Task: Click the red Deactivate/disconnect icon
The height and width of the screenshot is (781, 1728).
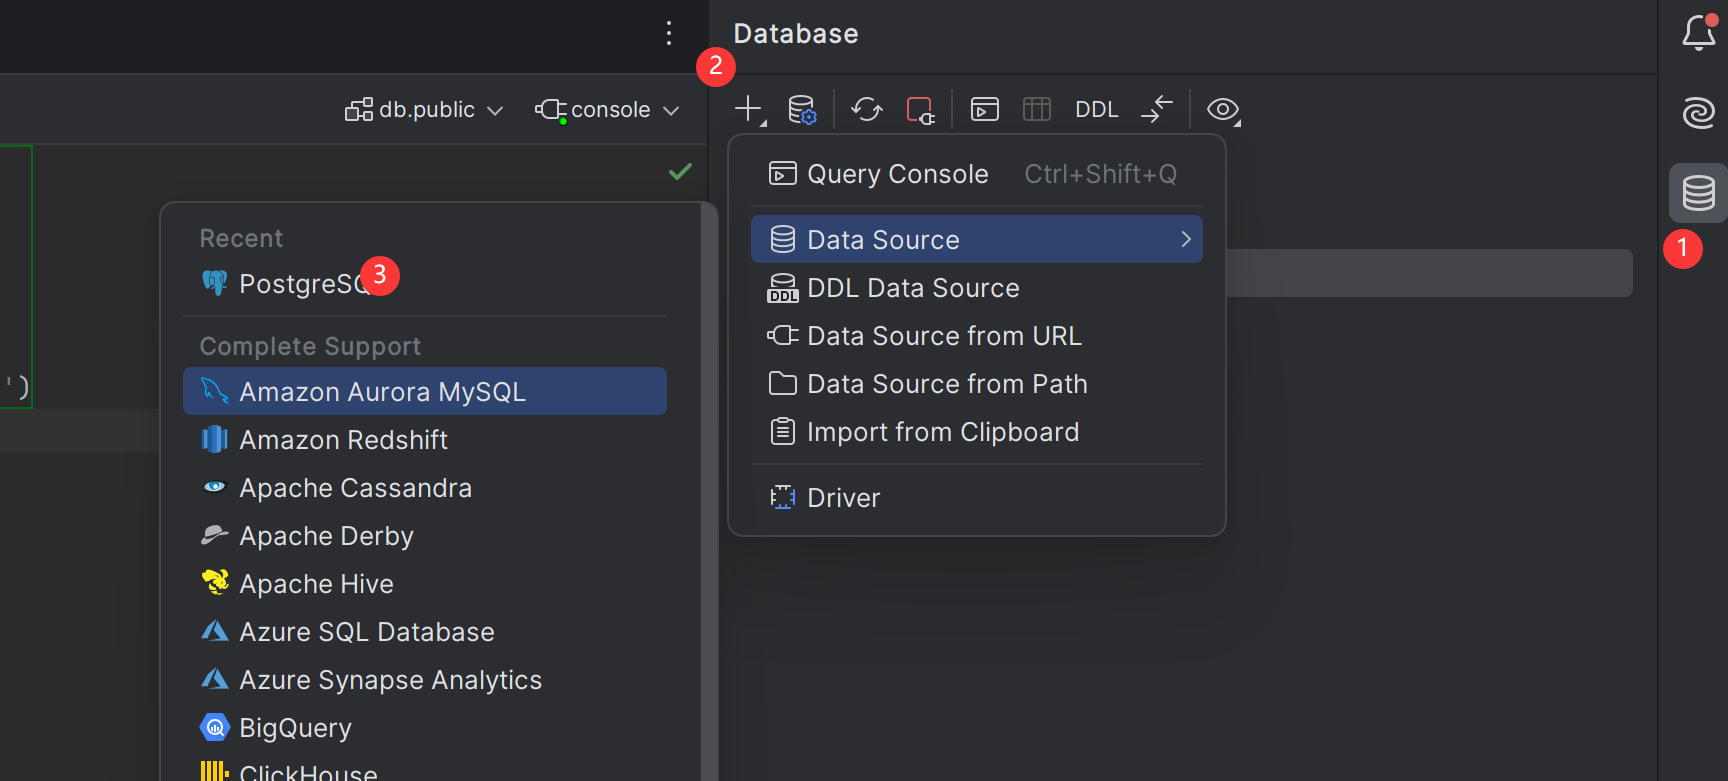Action: [919, 109]
